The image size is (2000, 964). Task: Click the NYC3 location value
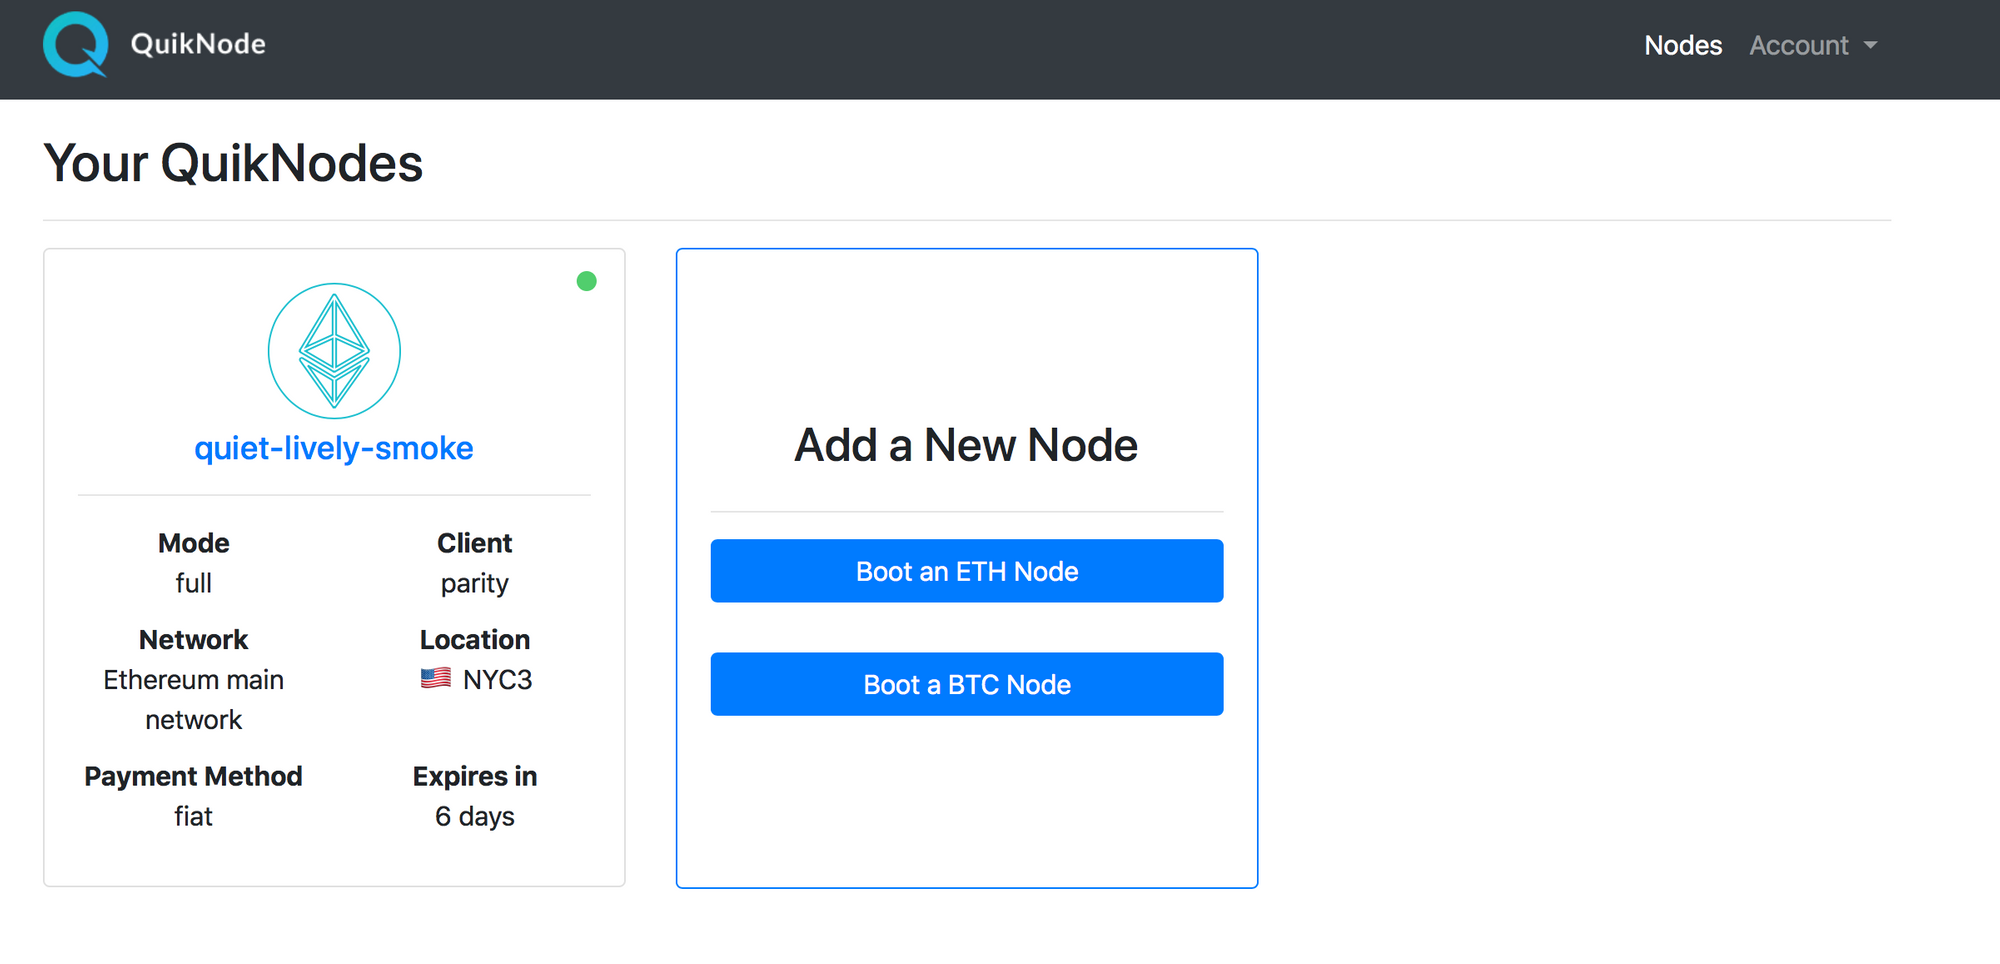coord(498,680)
